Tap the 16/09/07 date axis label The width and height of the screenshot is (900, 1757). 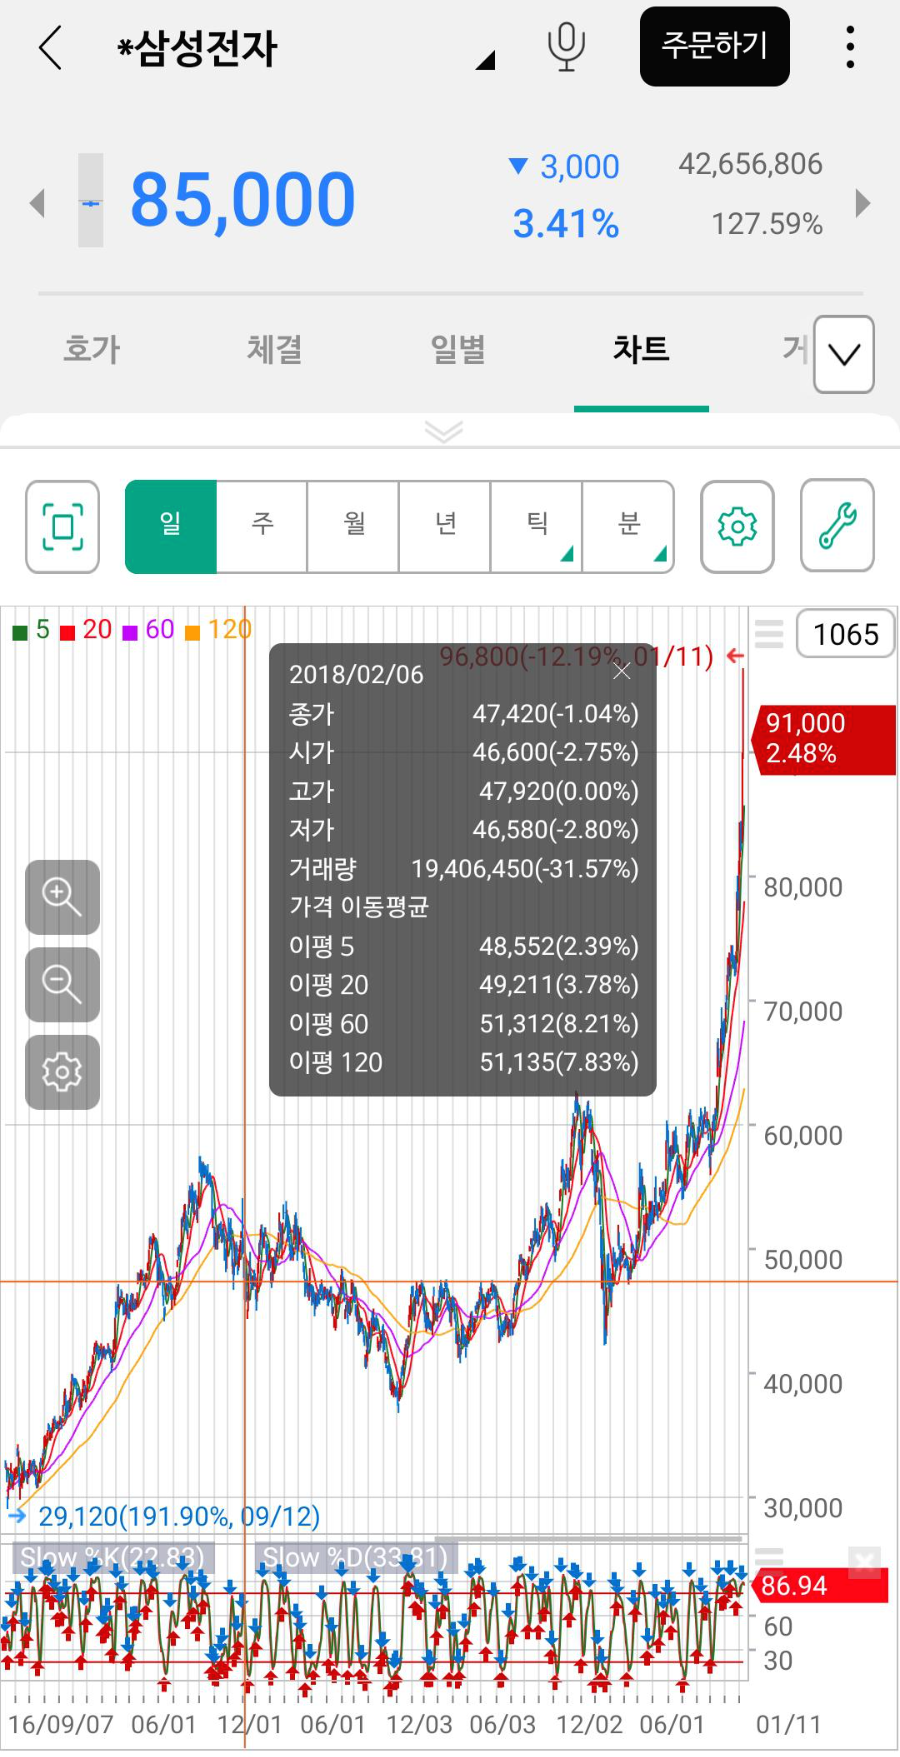point(61,1725)
